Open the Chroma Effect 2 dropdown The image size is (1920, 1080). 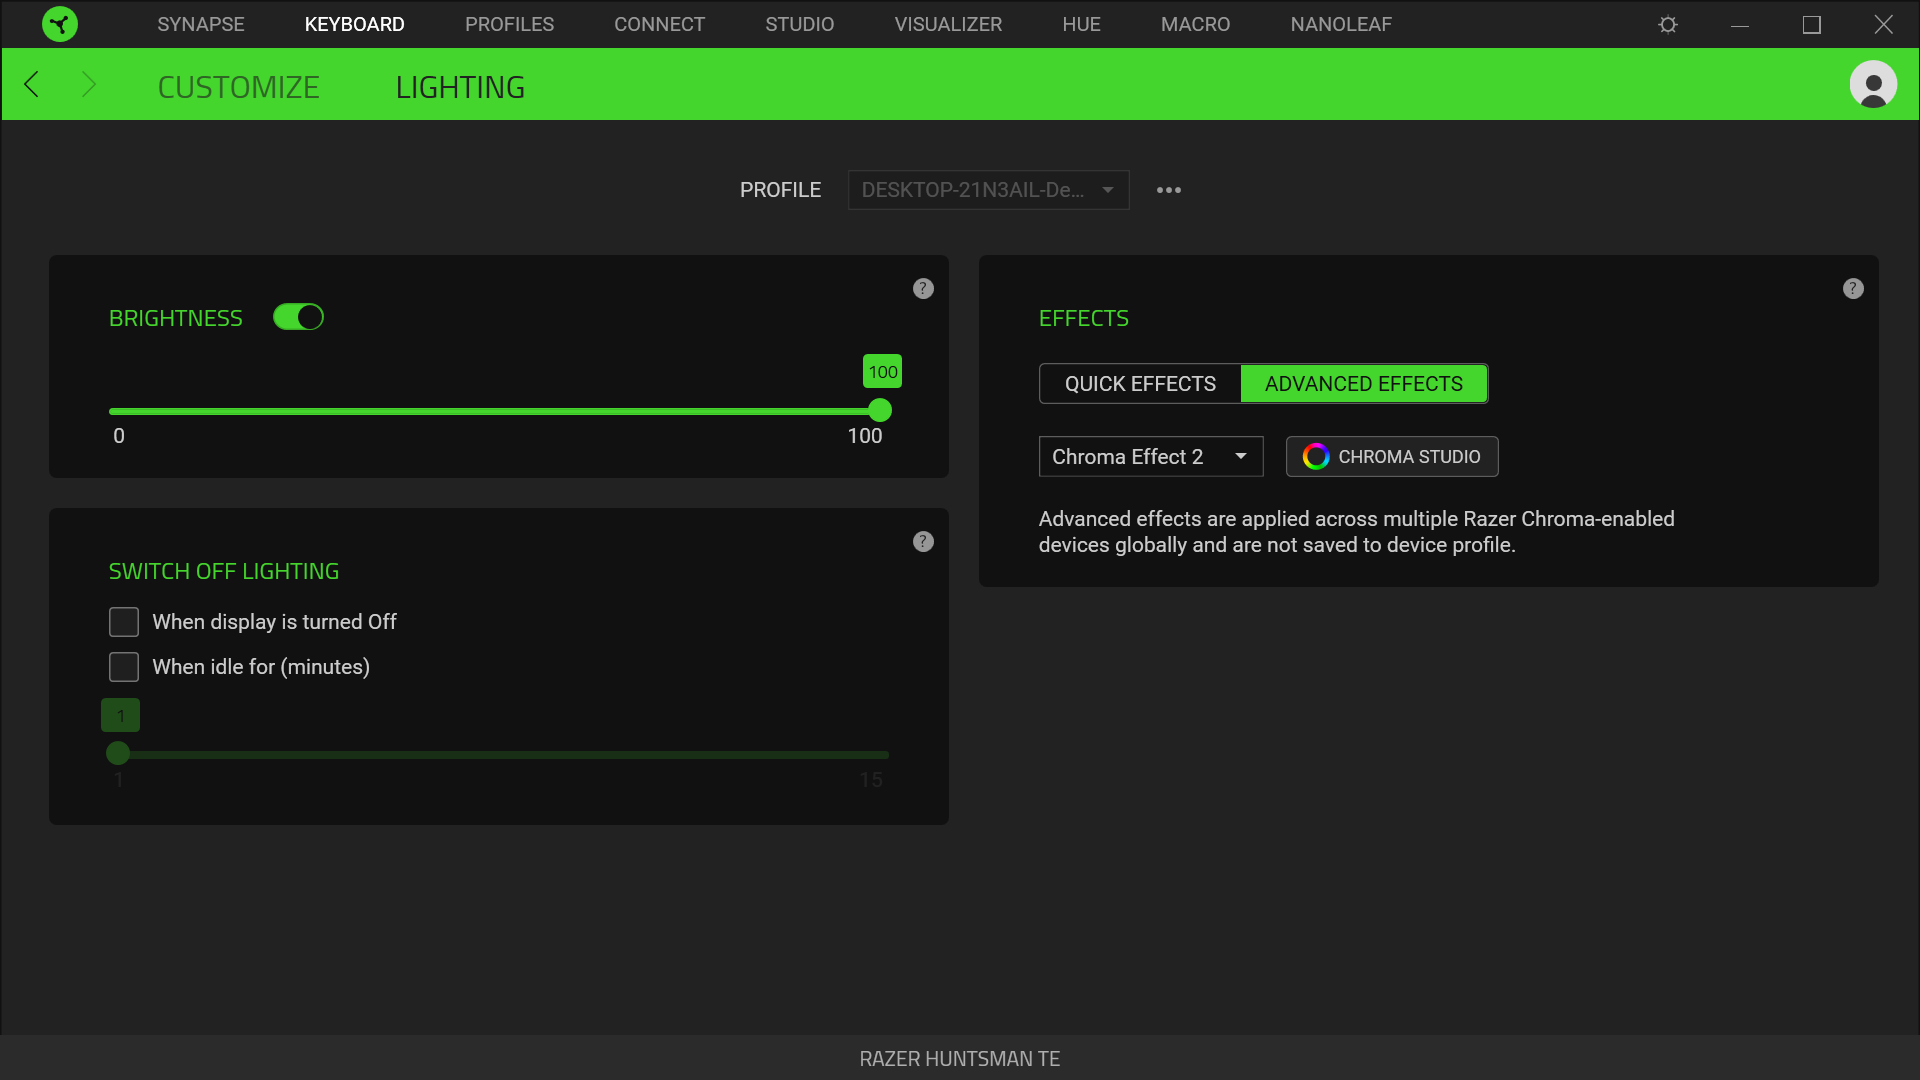click(x=1150, y=457)
